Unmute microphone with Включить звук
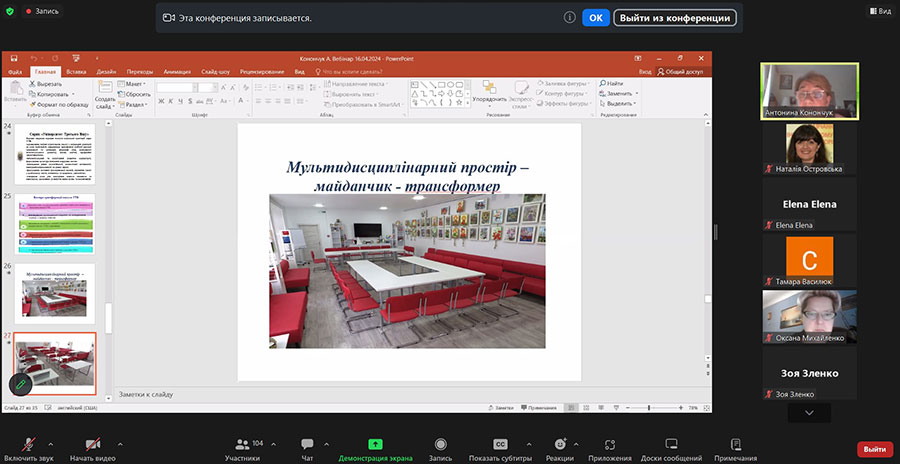This screenshot has width=900, height=464. tap(29, 444)
